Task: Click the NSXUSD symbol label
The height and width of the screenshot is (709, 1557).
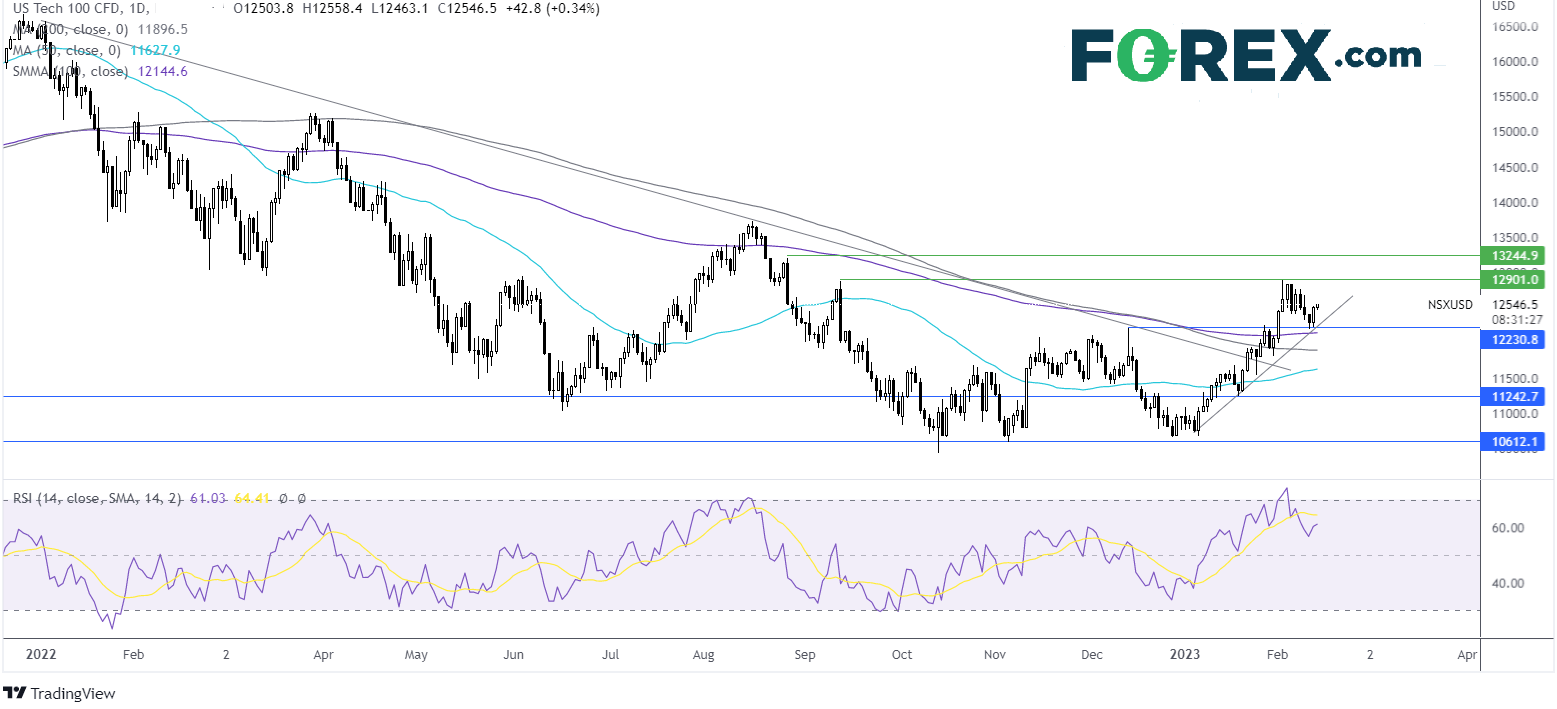Action: coord(1450,305)
